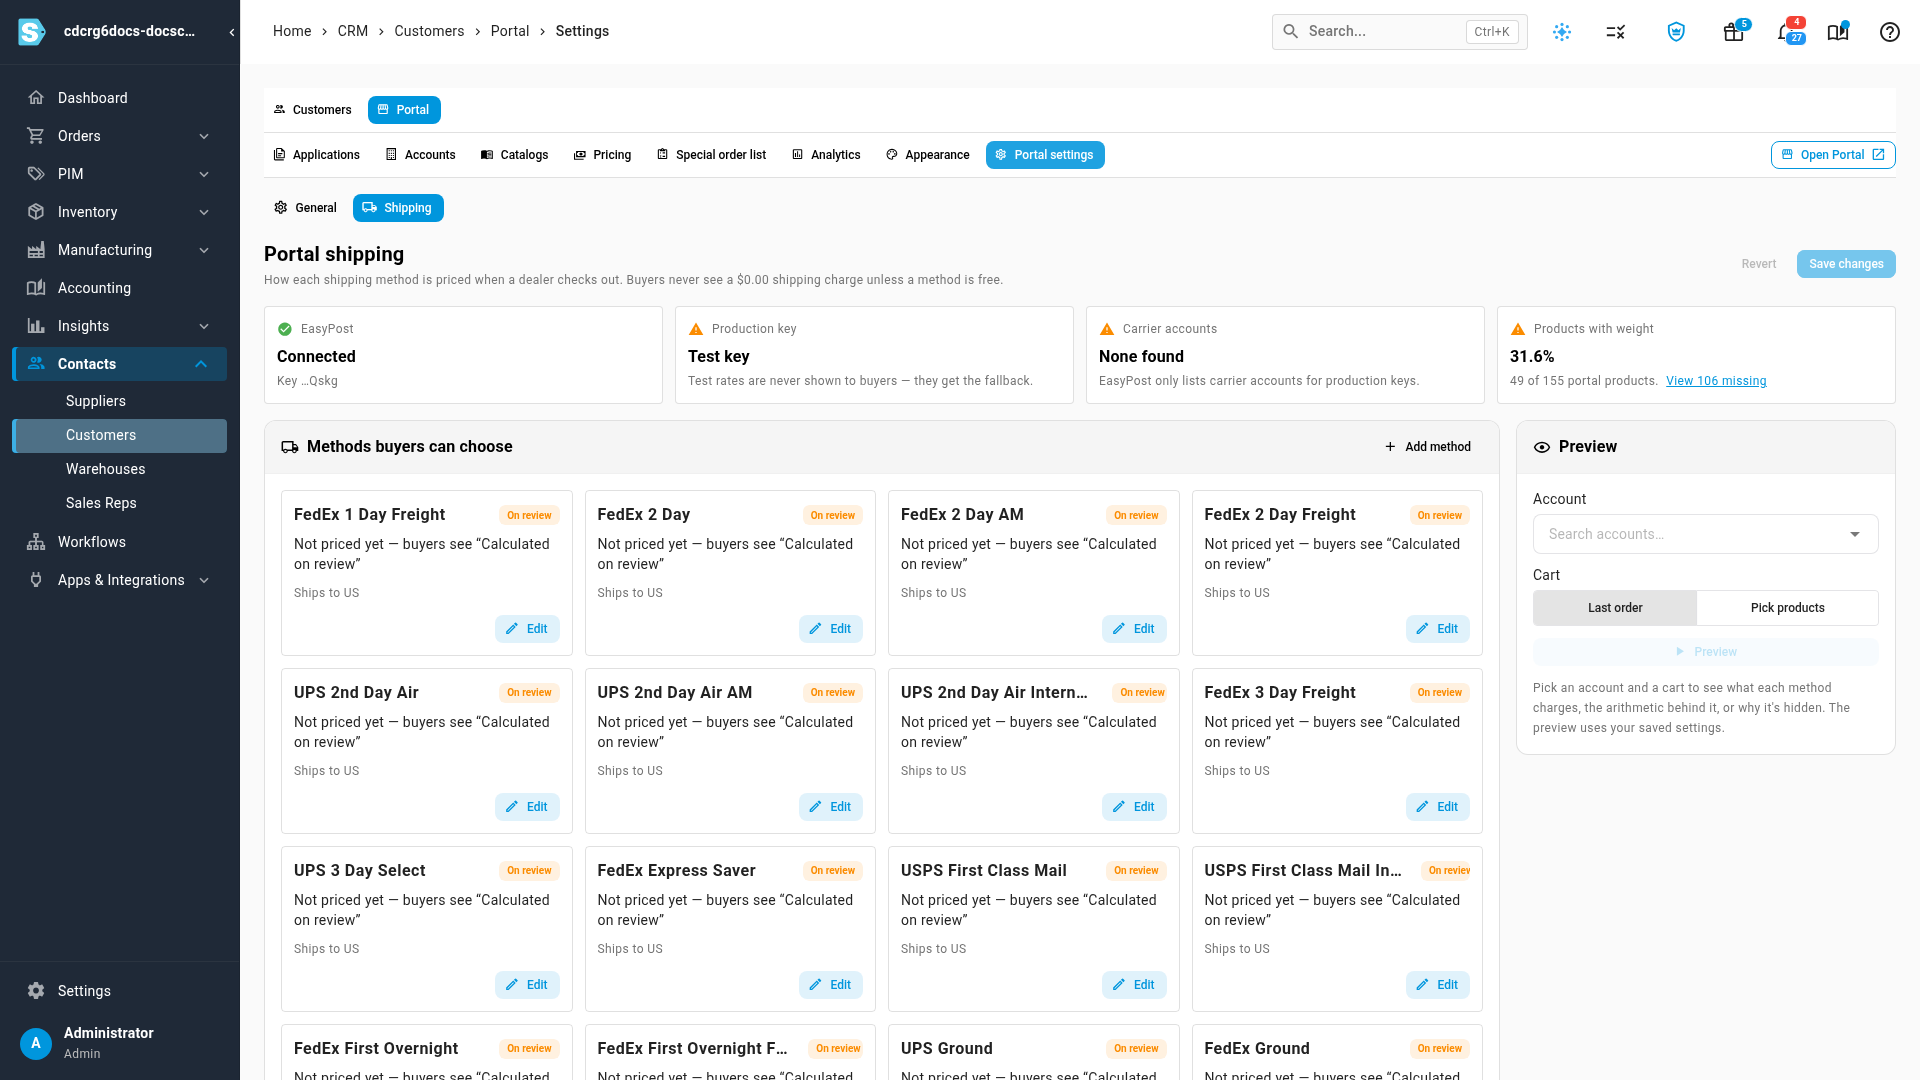Collapse the Contacts menu
This screenshot has height=1080, width=1920.
point(201,364)
